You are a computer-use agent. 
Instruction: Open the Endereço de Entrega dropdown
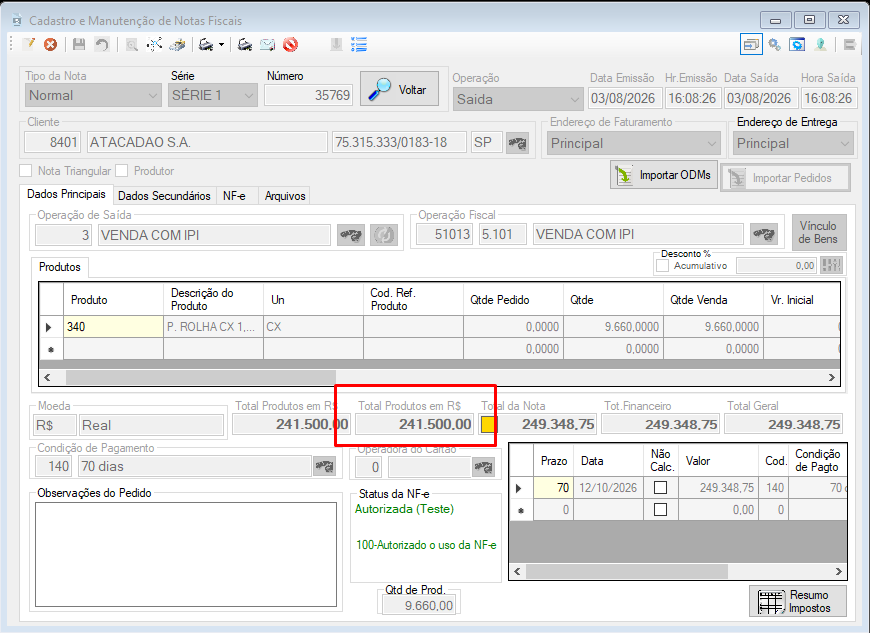click(793, 144)
